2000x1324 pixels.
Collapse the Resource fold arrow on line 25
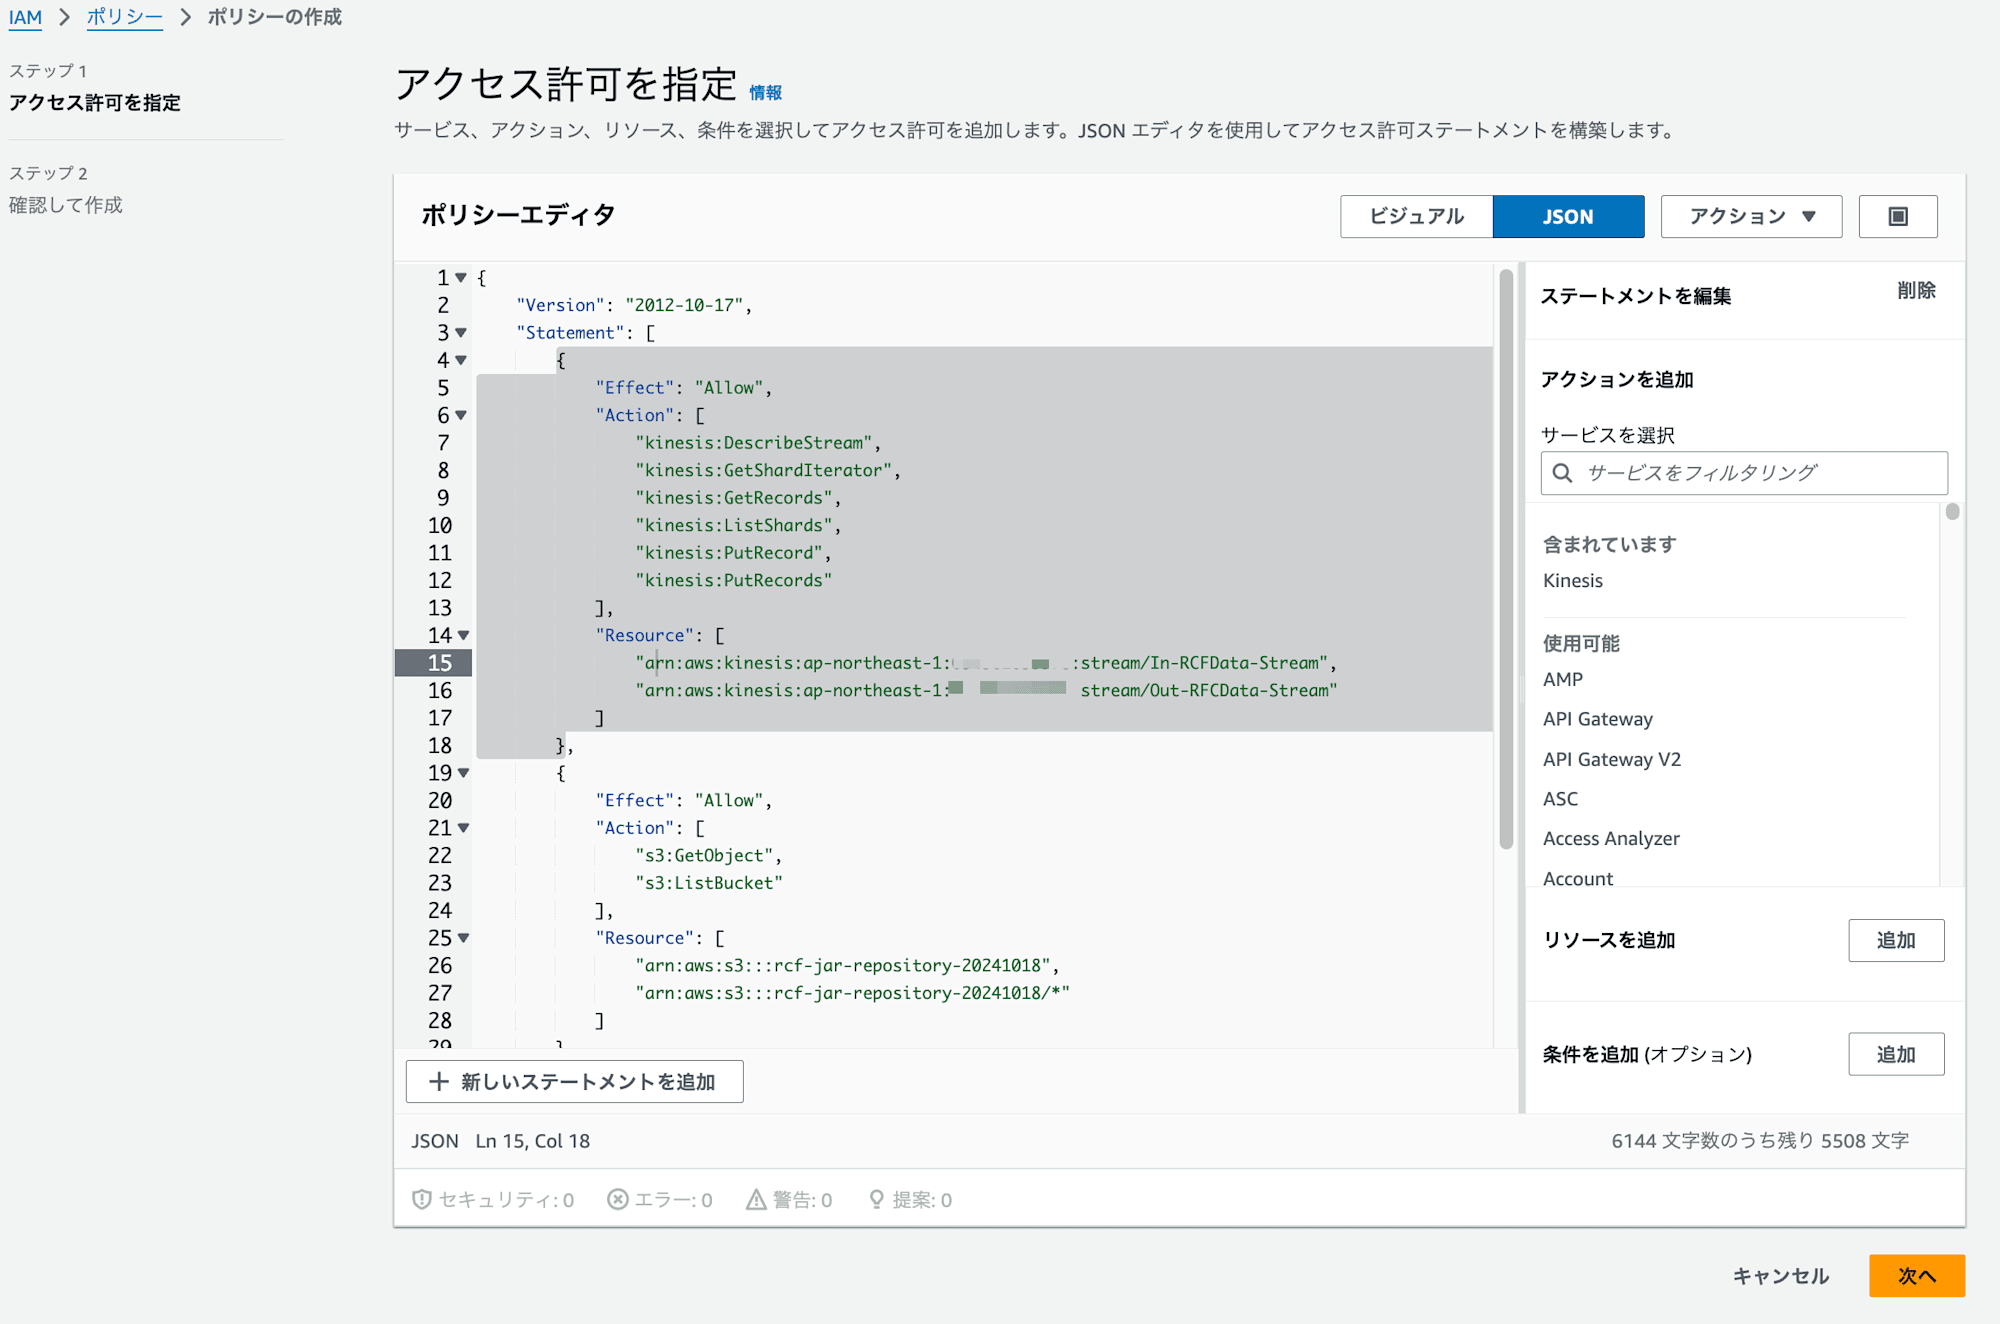coord(463,938)
